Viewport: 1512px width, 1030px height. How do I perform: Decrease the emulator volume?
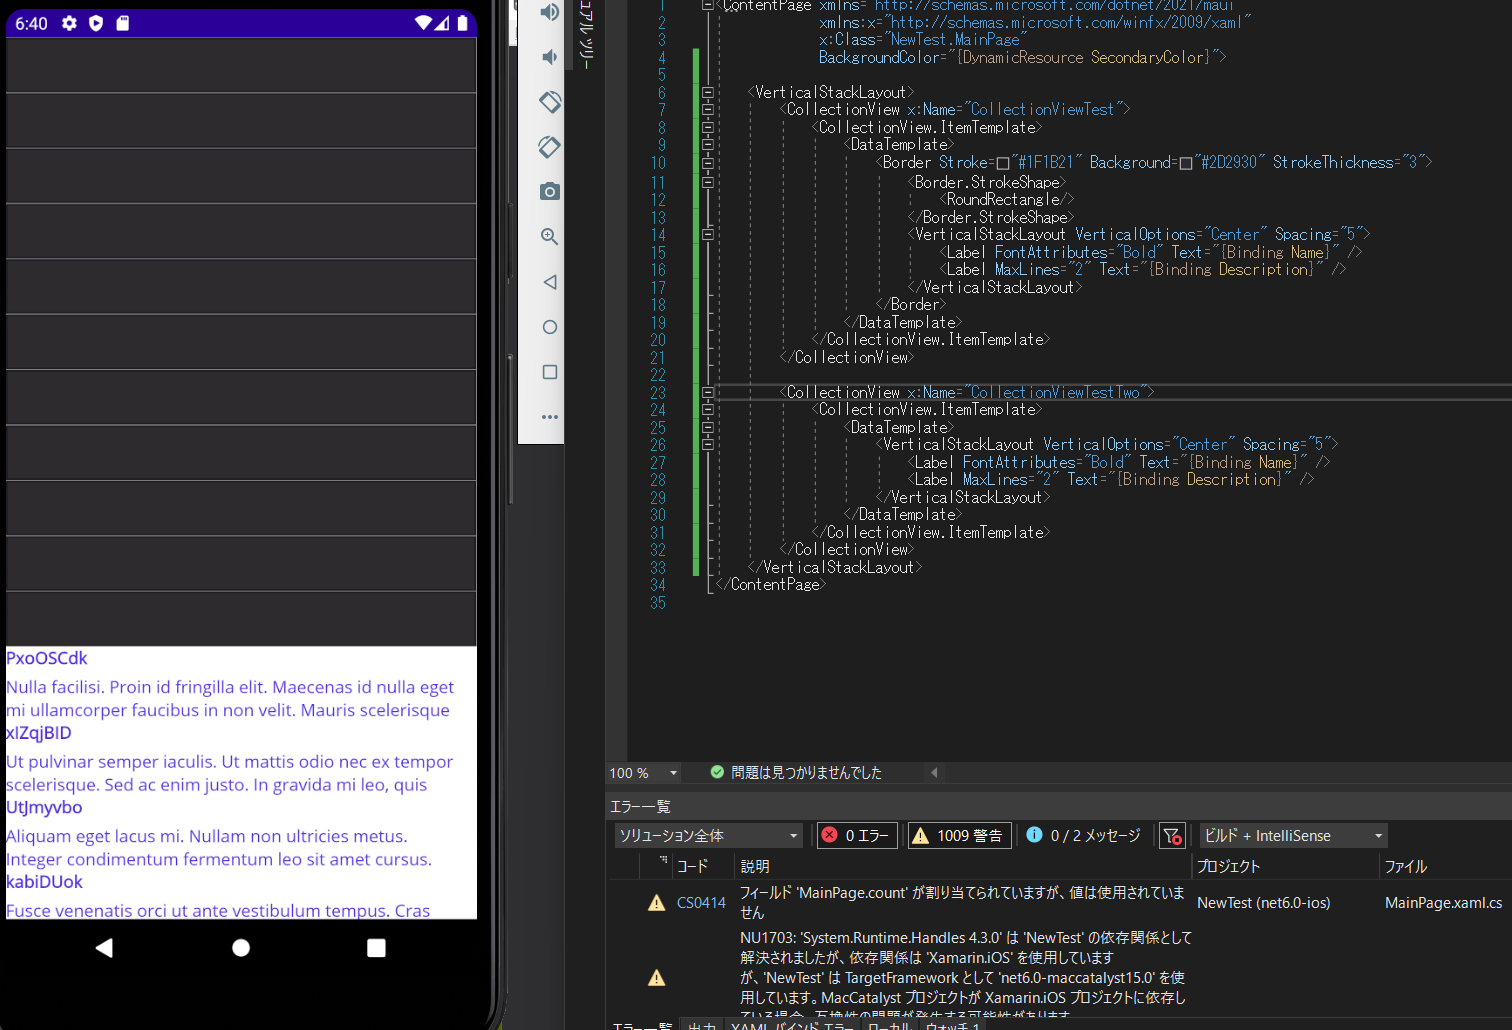coord(549,57)
